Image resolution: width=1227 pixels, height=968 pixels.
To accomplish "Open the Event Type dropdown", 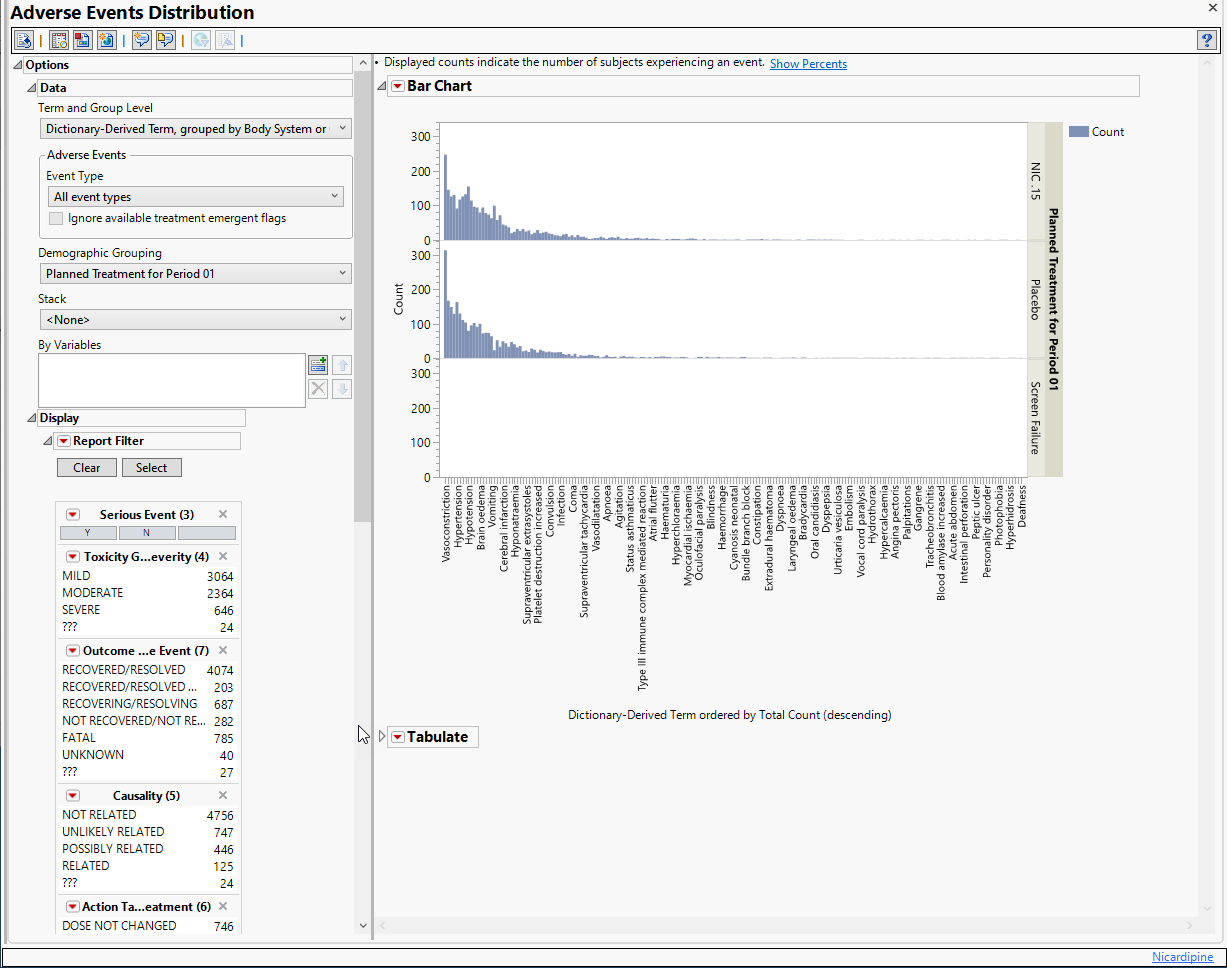I will pyautogui.click(x=195, y=197).
